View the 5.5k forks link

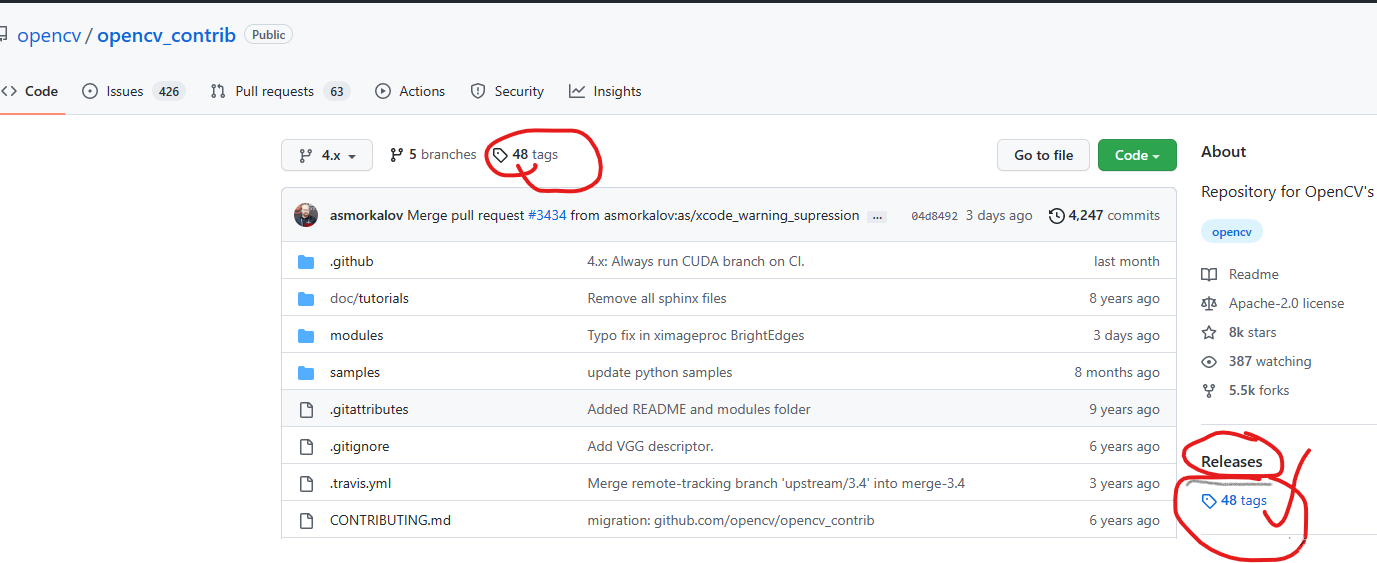[x=1259, y=390]
